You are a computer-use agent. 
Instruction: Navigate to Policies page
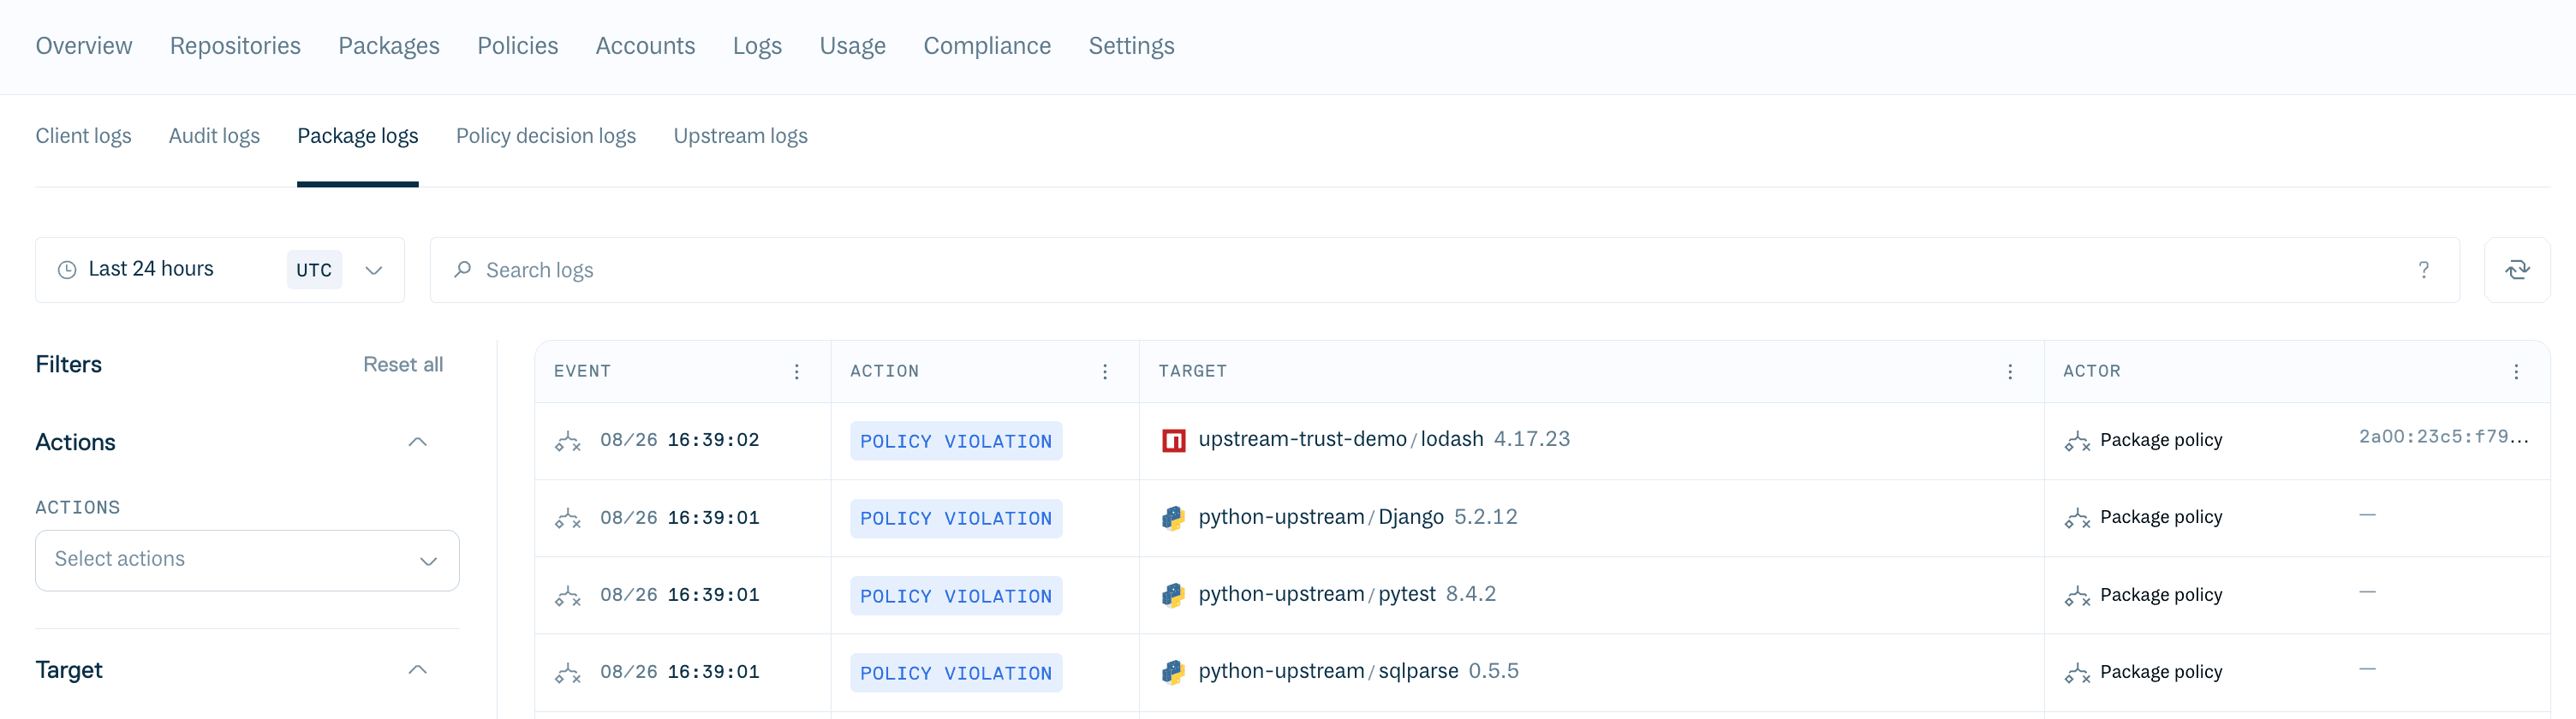[x=517, y=46]
